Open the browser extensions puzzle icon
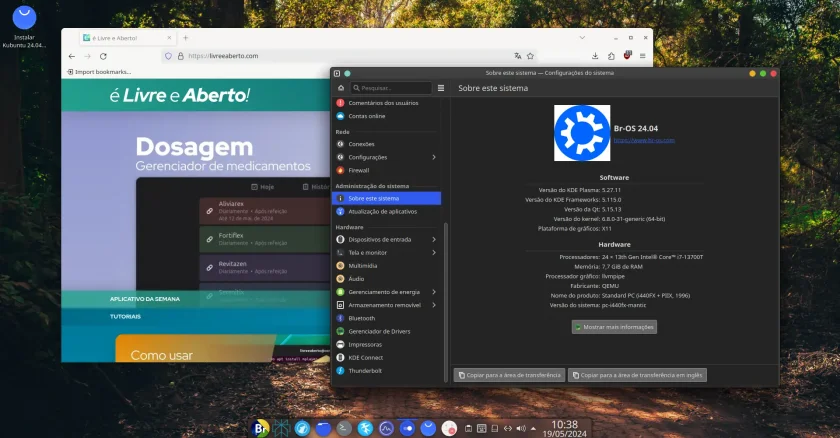The height and width of the screenshot is (438, 840). pyautogui.click(x=611, y=56)
